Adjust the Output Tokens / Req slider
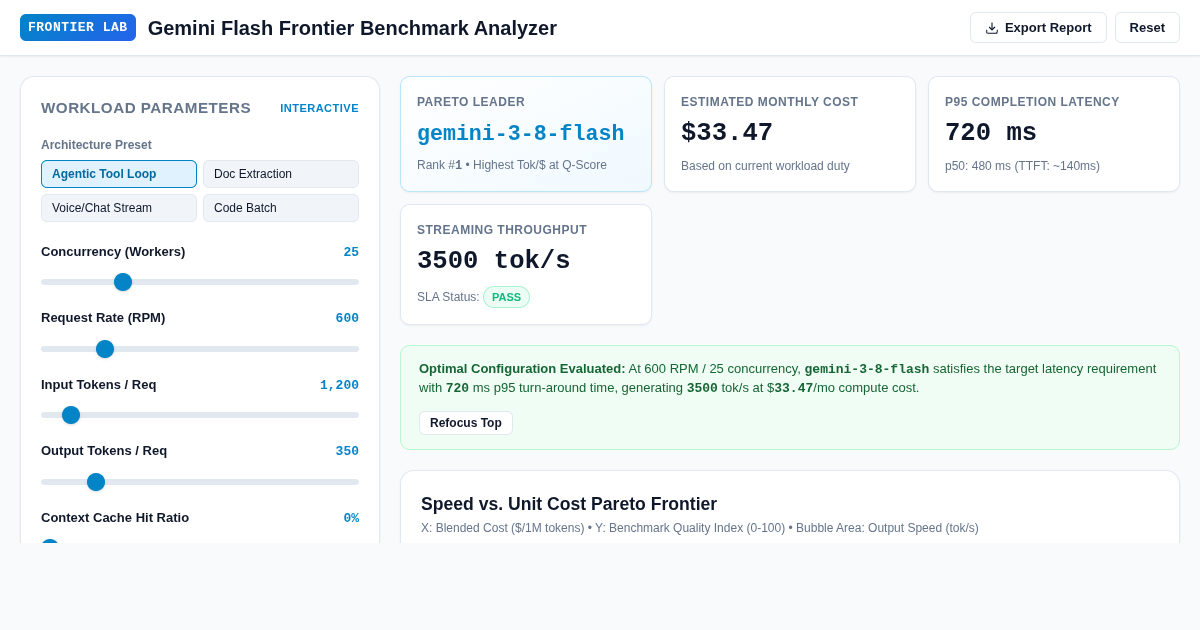The width and height of the screenshot is (1200, 630). (x=200, y=482)
